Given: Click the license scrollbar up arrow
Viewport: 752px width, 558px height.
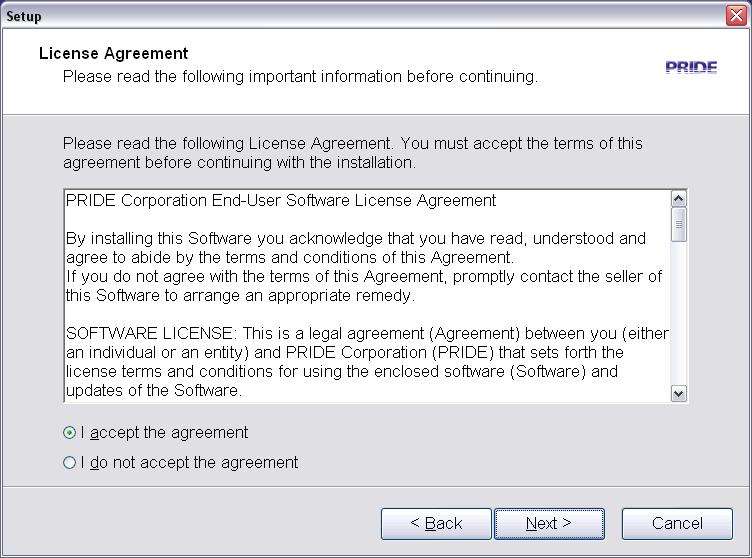Looking at the screenshot, I should coord(679,199).
